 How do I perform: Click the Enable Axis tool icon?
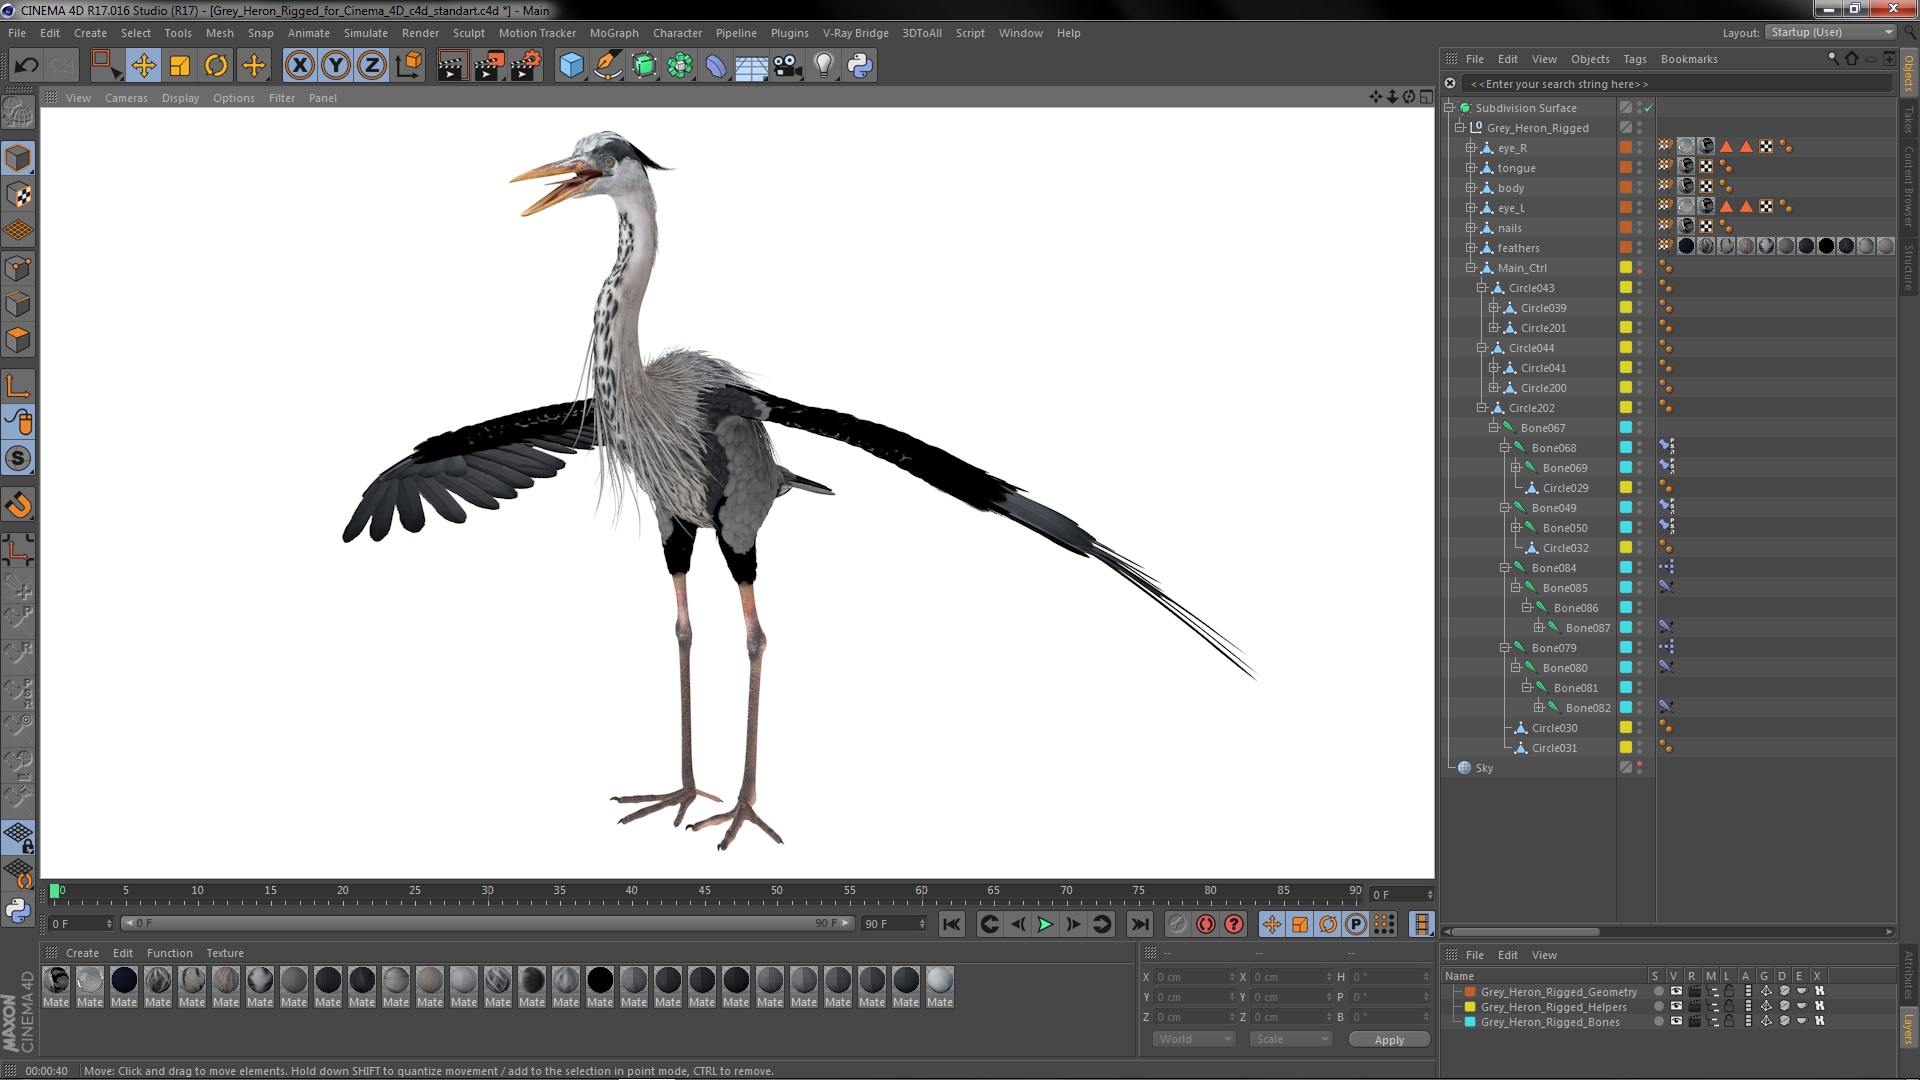pos(18,386)
